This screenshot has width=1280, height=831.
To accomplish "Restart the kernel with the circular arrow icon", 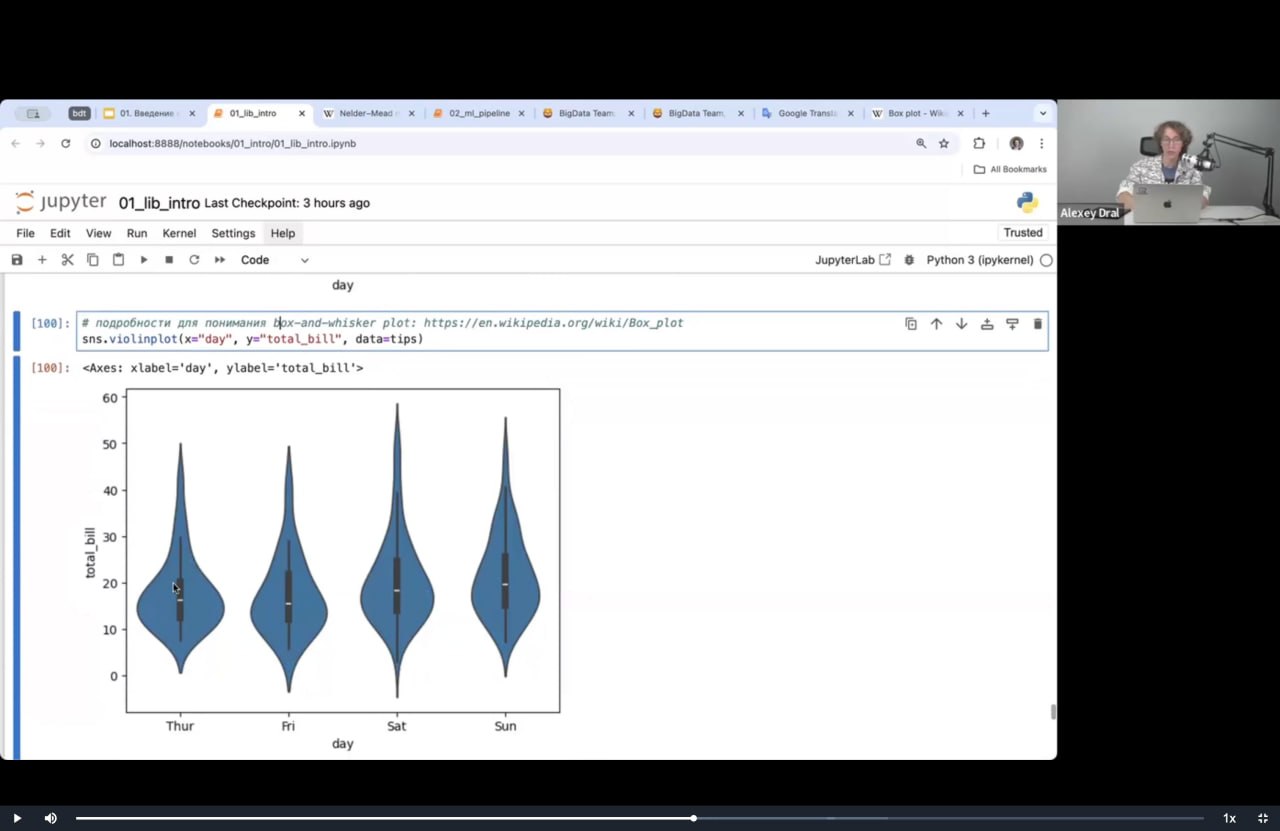I will tap(194, 260).
